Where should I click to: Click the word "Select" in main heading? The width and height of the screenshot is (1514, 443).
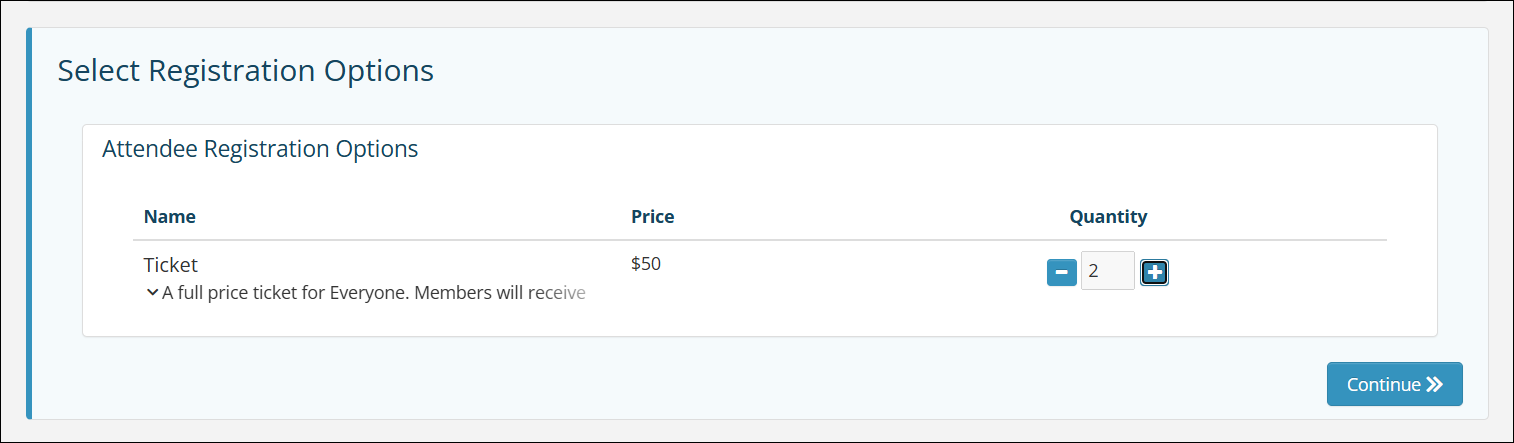[99, 71]
